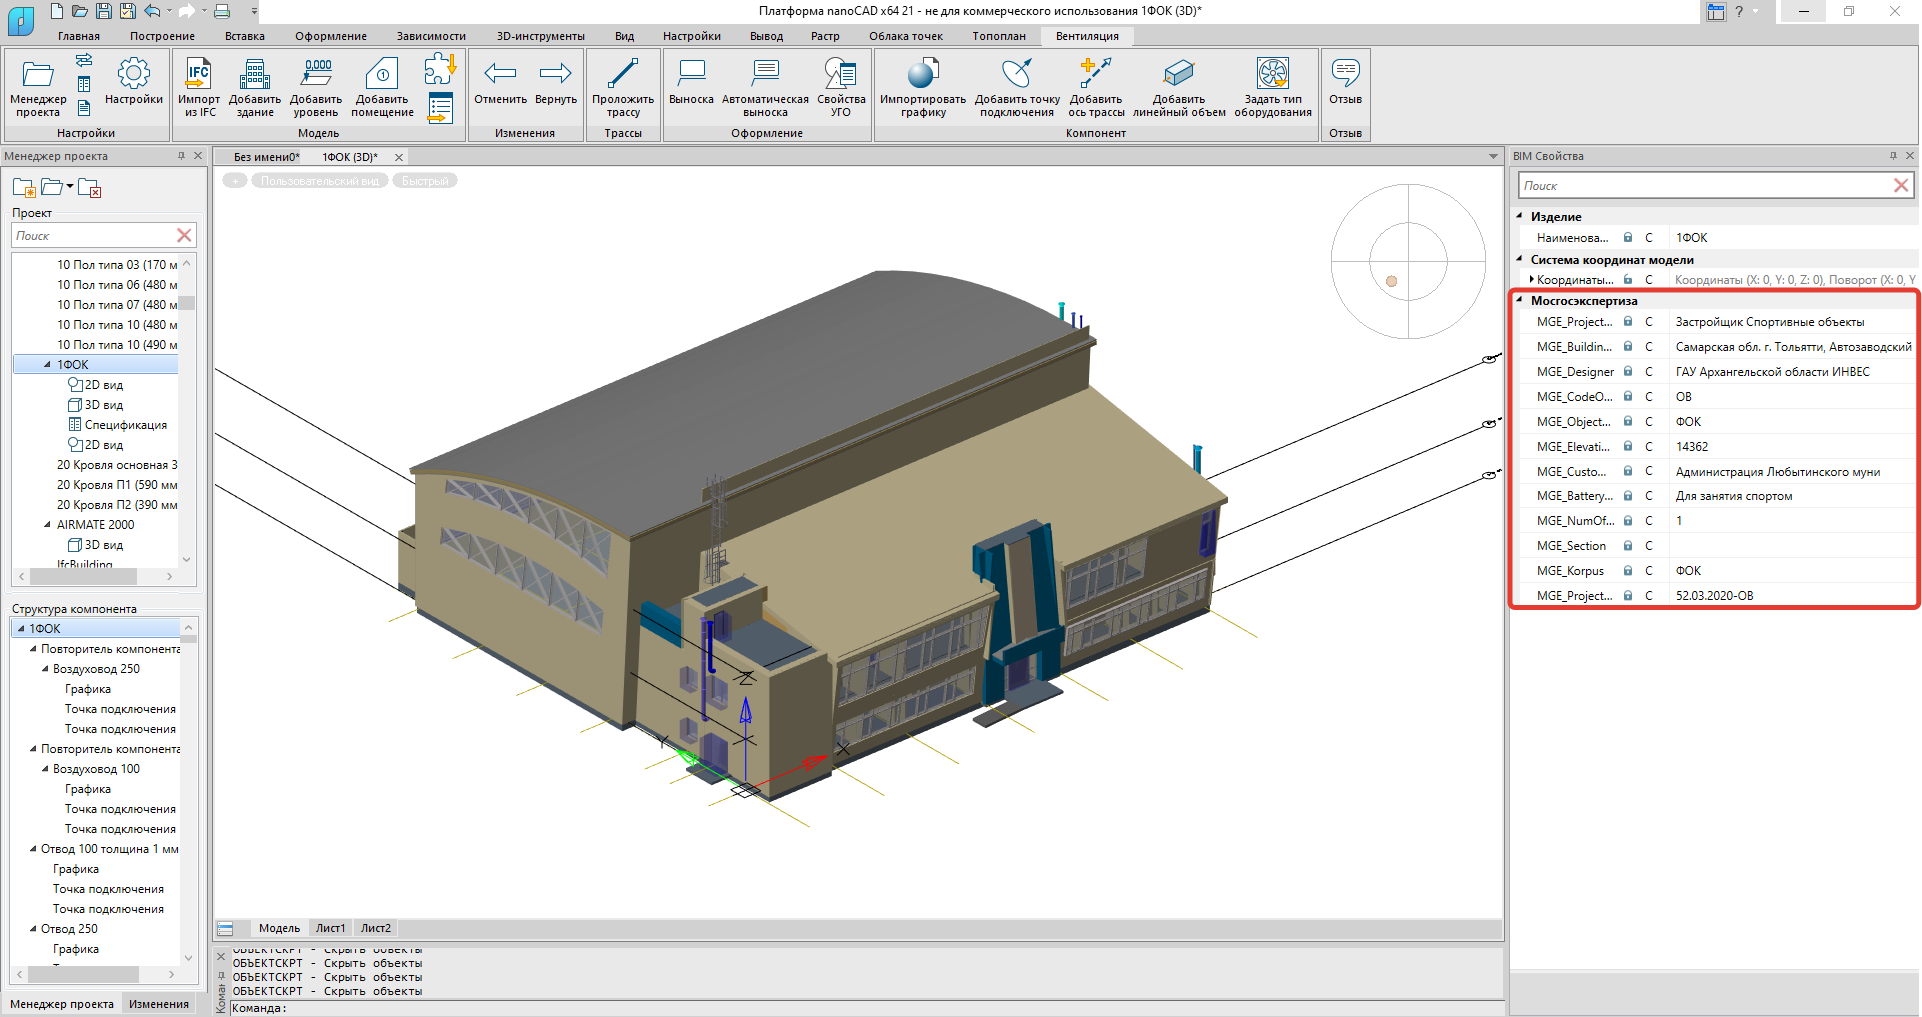Click the BIM properties search field
The image size is (1922, 1017).
pyautogui.click(x=1704, y=186)
